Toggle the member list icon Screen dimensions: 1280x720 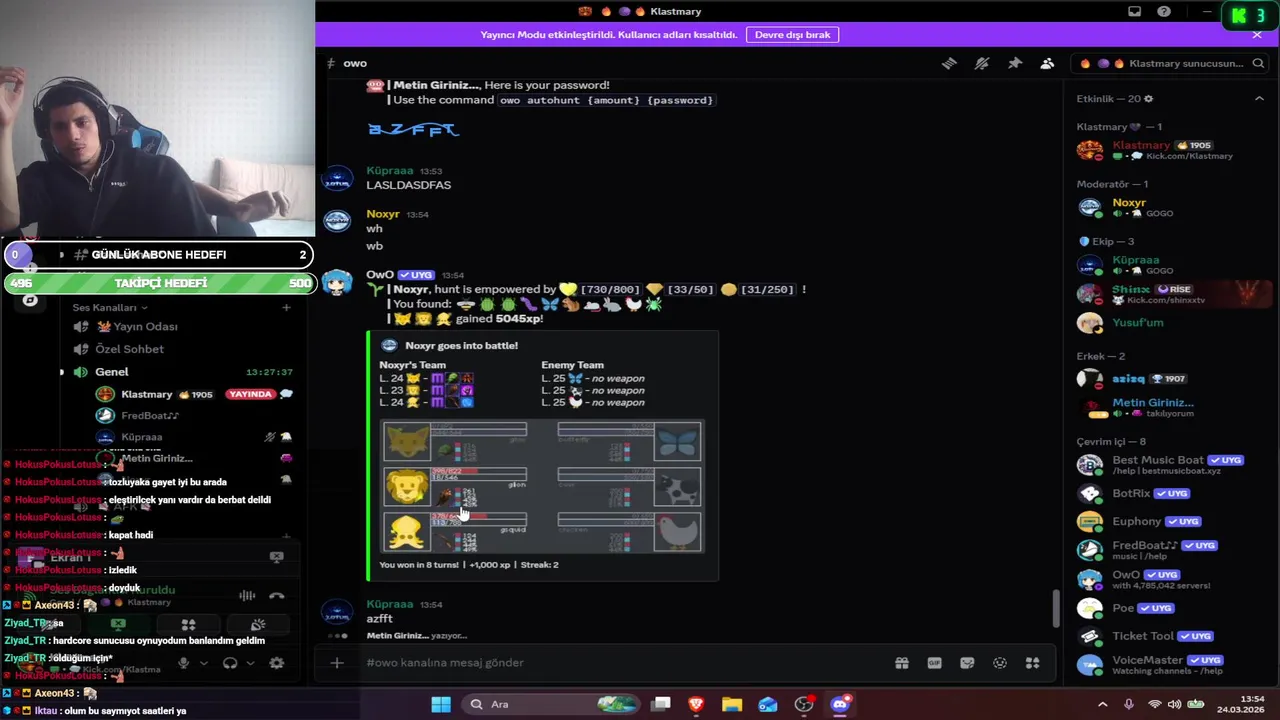coord(1047,63)
